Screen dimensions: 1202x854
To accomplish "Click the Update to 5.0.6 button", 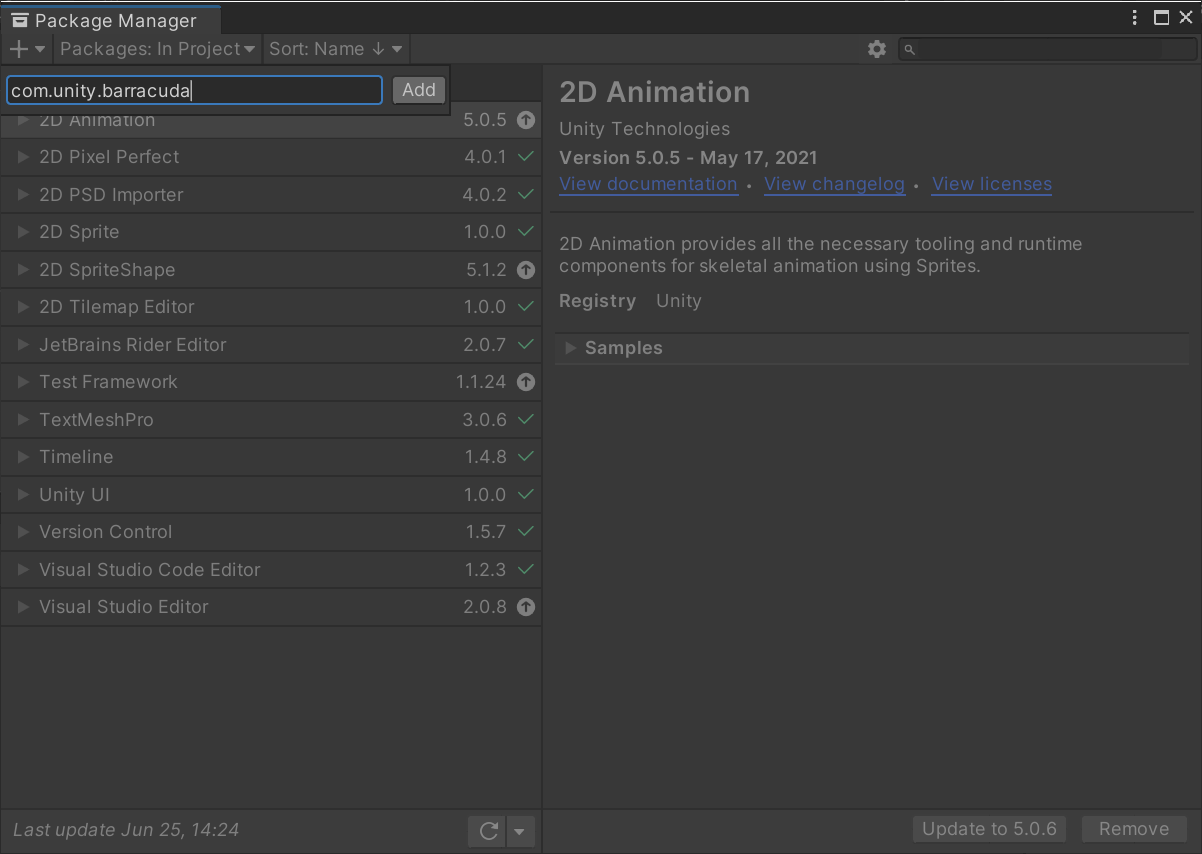I will [x=988, y=829].
